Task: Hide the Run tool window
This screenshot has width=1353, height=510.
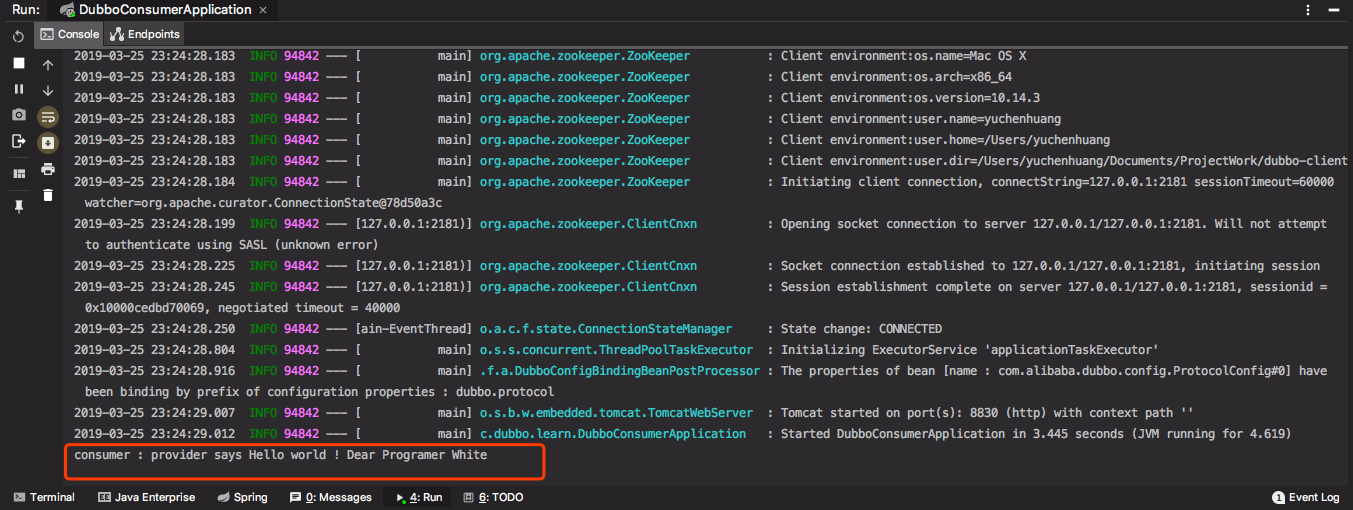Action: point(1336,10)
